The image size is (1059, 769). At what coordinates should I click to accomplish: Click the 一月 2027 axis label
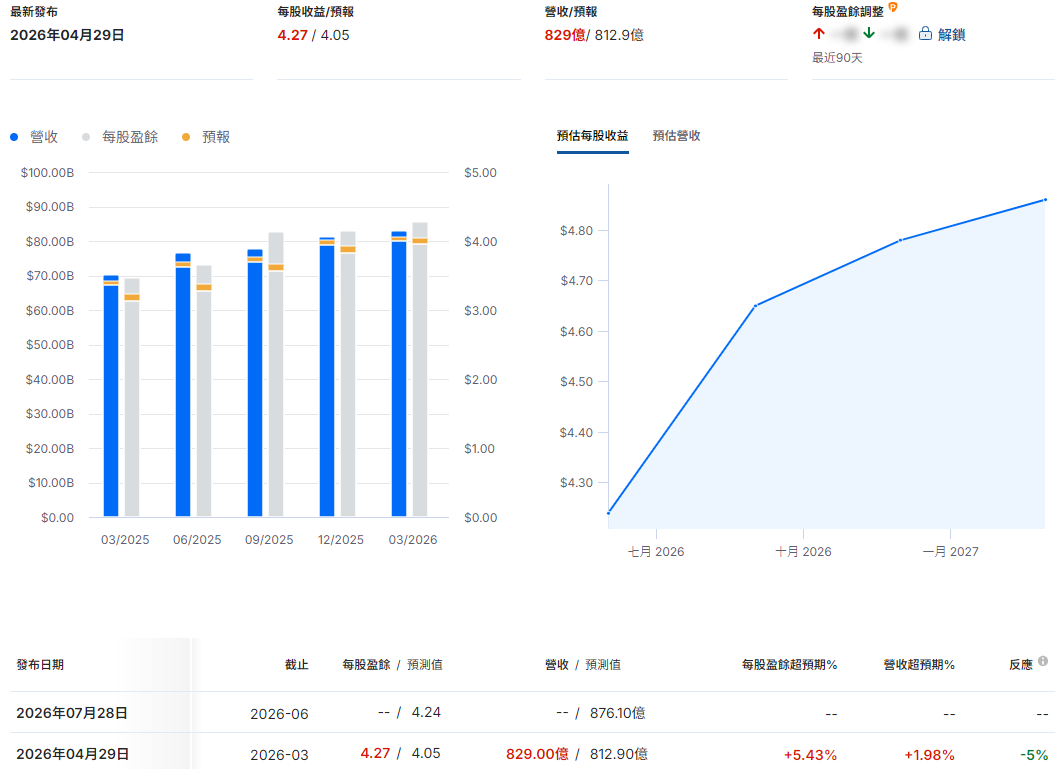coord(950,552)
